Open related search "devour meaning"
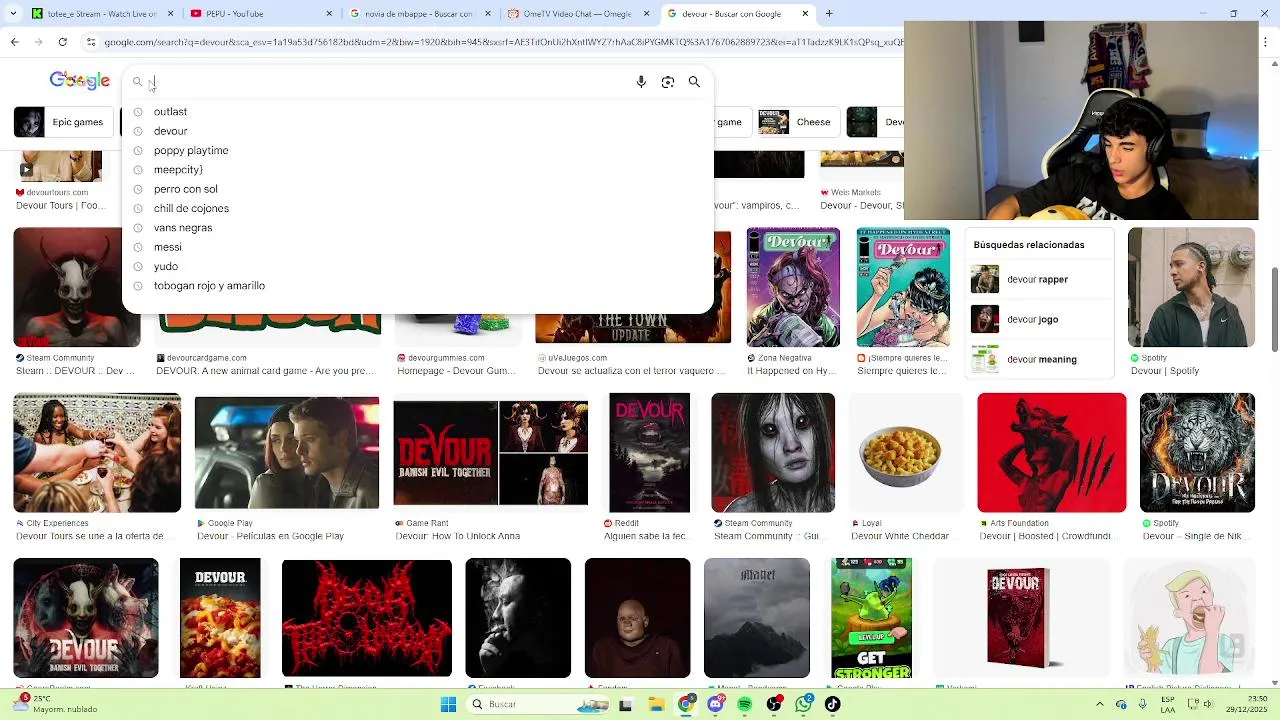Screen dimensions: 1280x720 pos(1041,359)
